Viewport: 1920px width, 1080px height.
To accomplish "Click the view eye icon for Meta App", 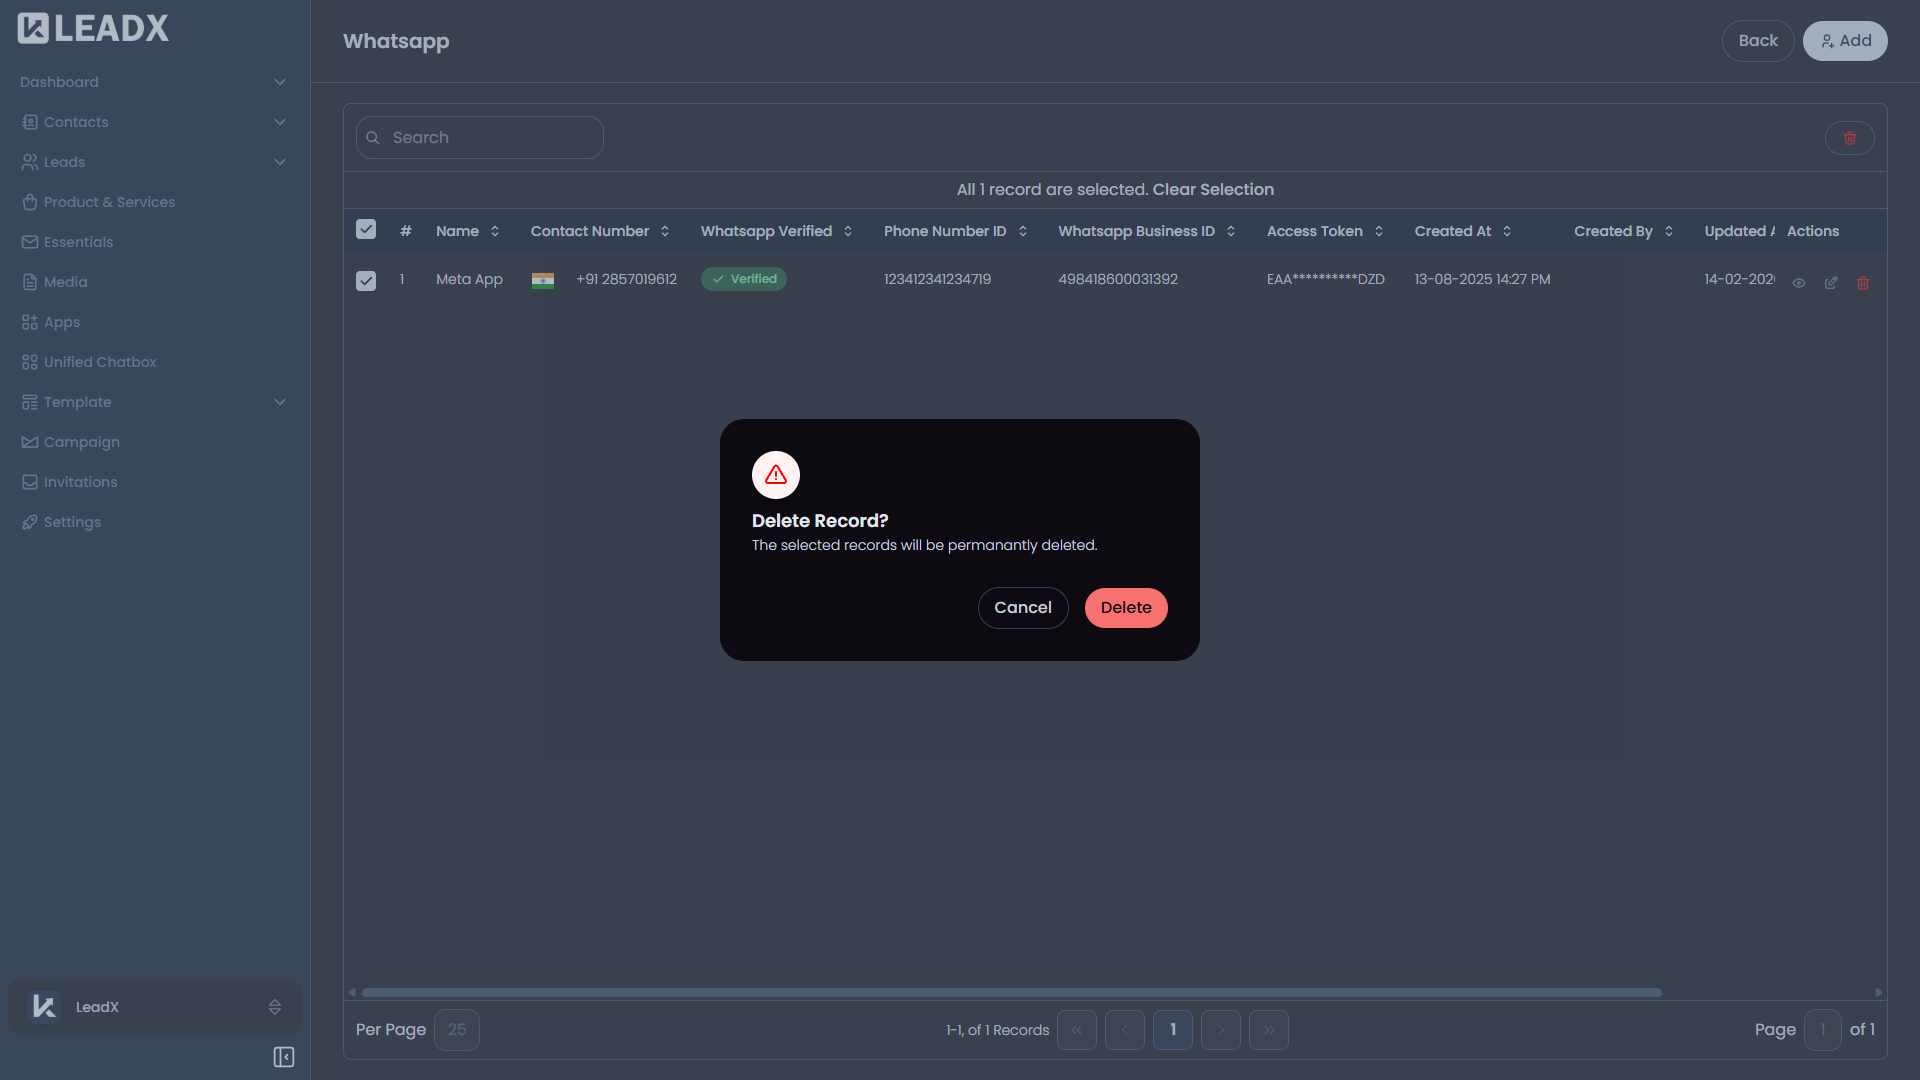I will pos(1798,283).
